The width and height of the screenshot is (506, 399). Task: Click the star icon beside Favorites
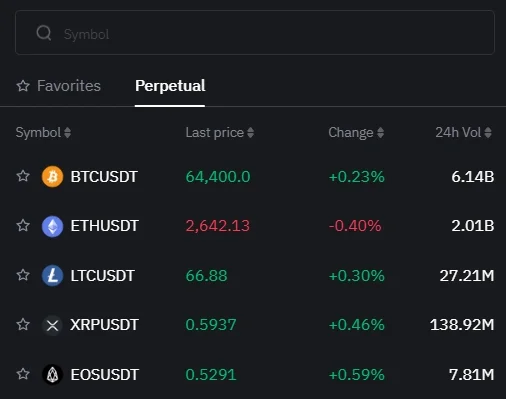tap(23, 86)
